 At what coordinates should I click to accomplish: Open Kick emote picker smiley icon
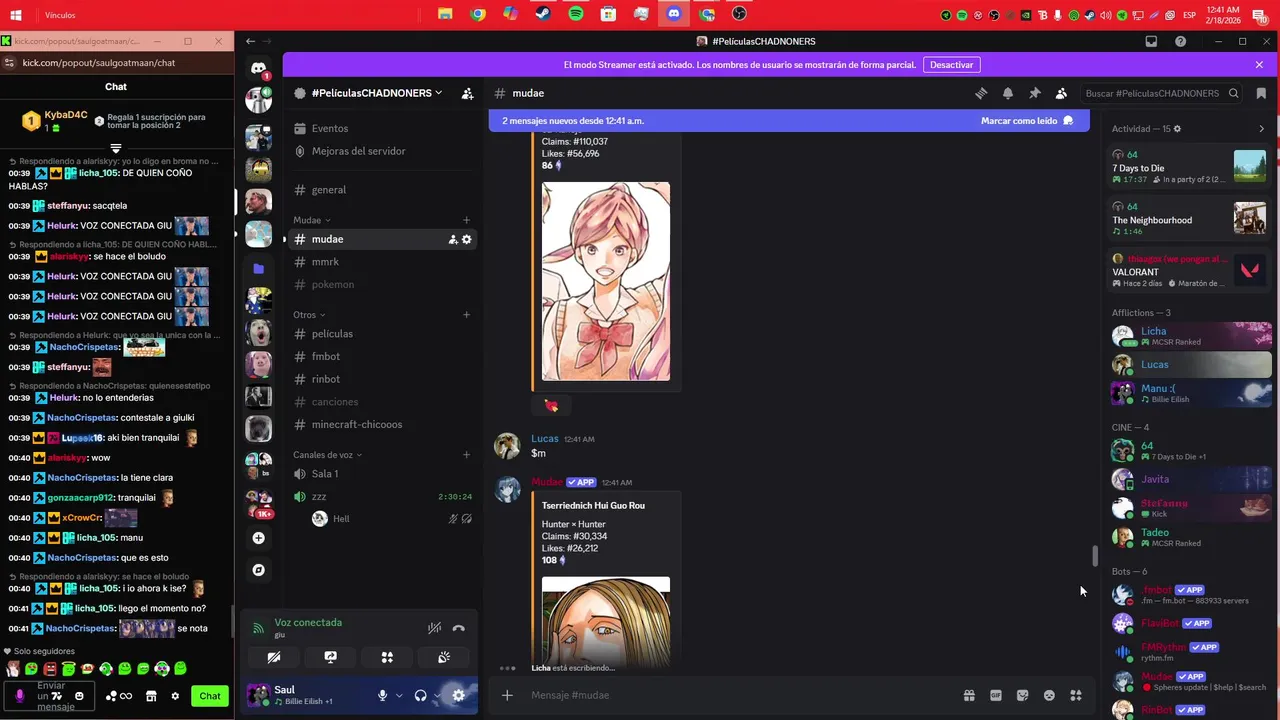coord(79,696)
